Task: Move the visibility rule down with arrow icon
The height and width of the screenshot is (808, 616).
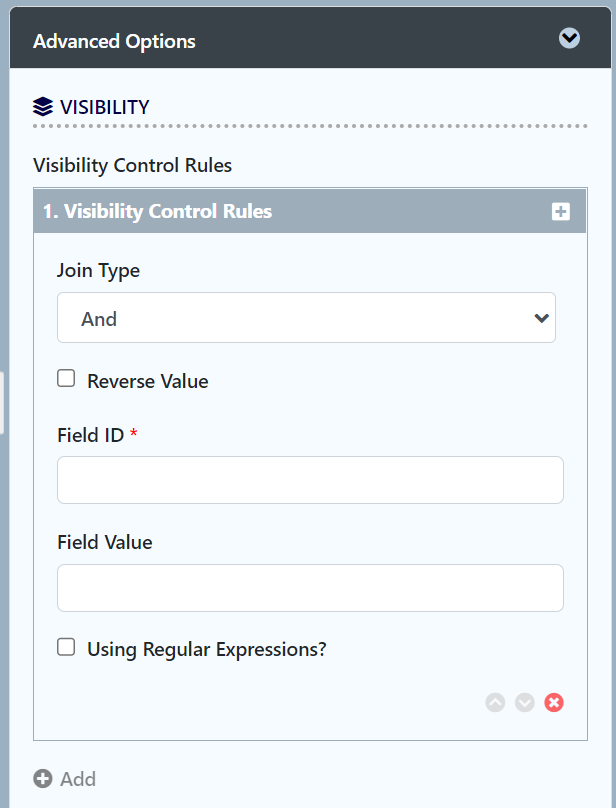Action: [x=525, y=702]
